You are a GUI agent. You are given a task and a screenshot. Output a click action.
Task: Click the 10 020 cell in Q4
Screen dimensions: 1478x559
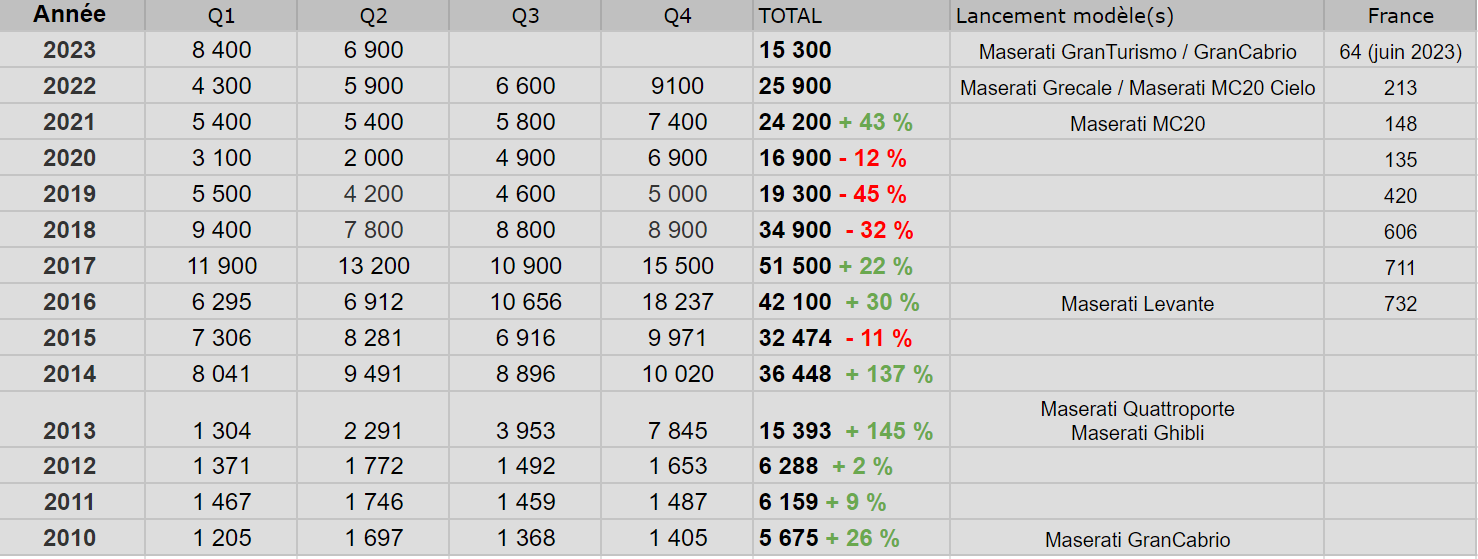[677, 374]
